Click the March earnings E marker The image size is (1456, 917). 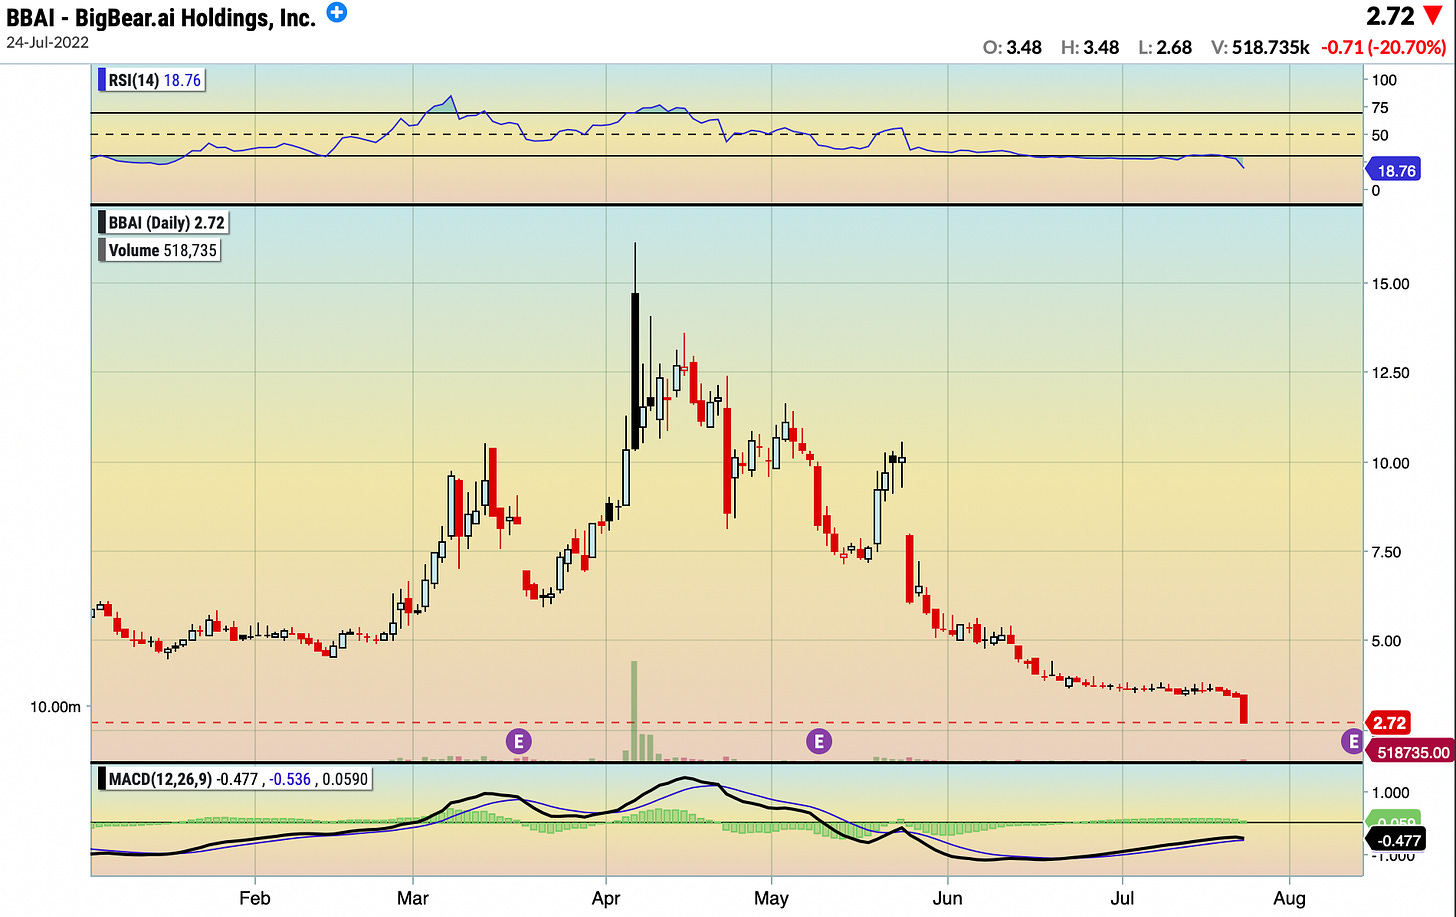pos(518,741)
